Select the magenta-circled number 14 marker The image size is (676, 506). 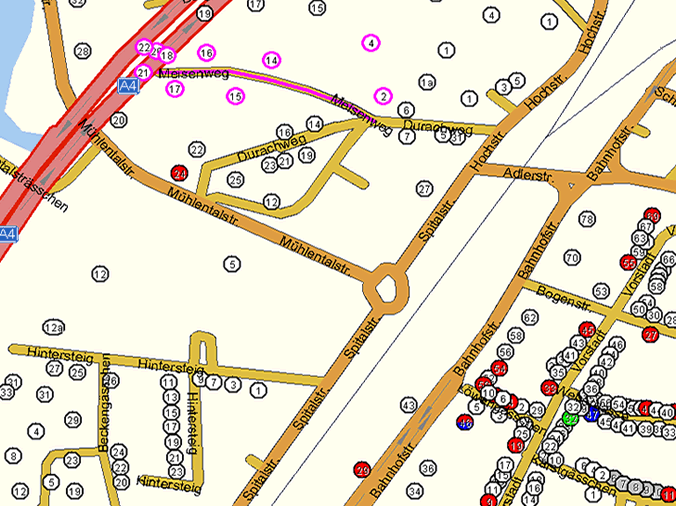(x=271, y=61)
